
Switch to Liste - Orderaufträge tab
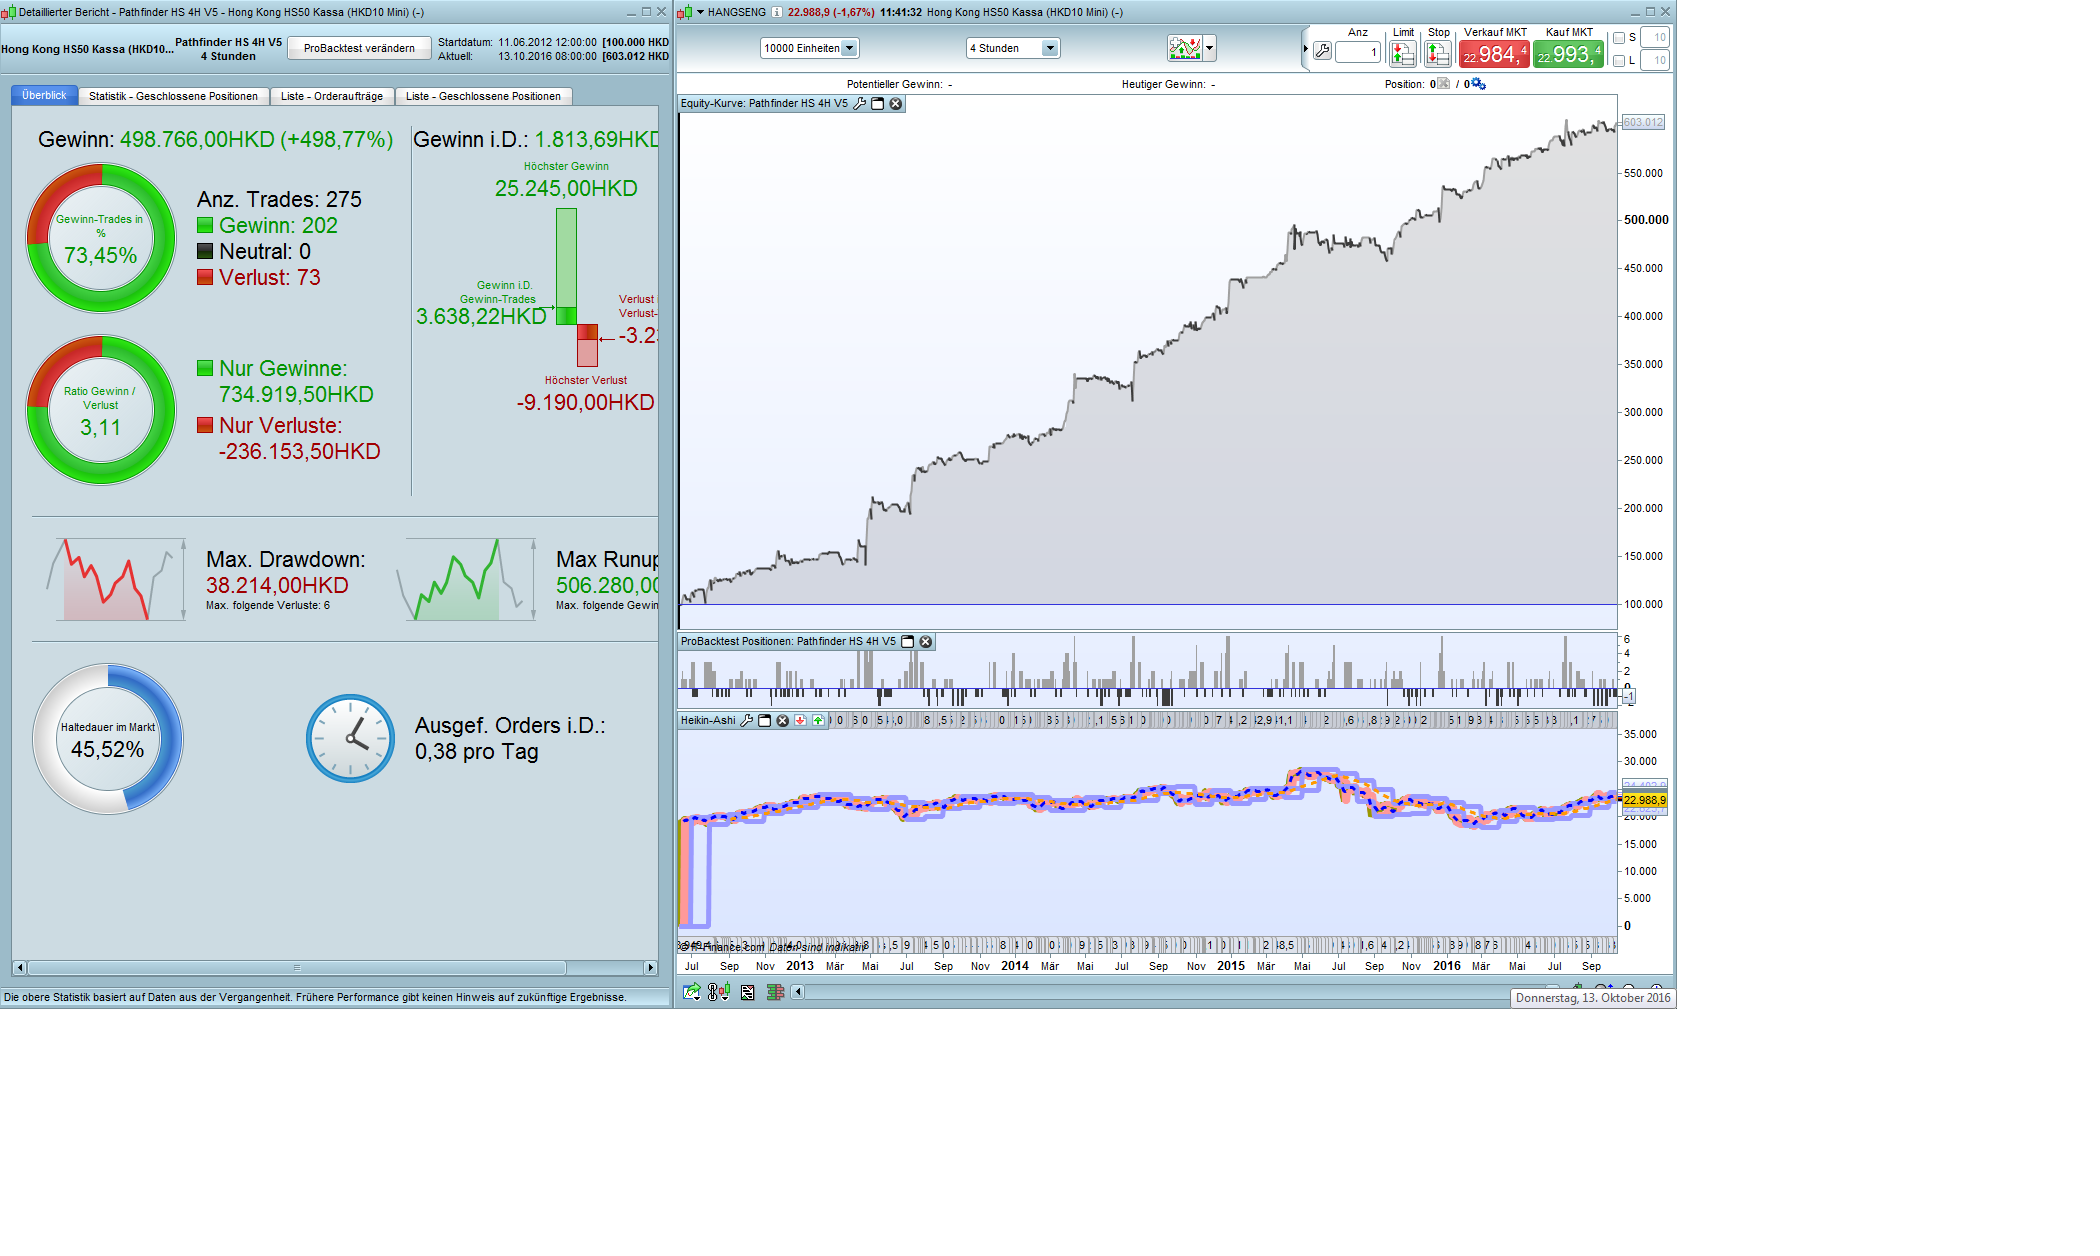(x=331, y=96)
